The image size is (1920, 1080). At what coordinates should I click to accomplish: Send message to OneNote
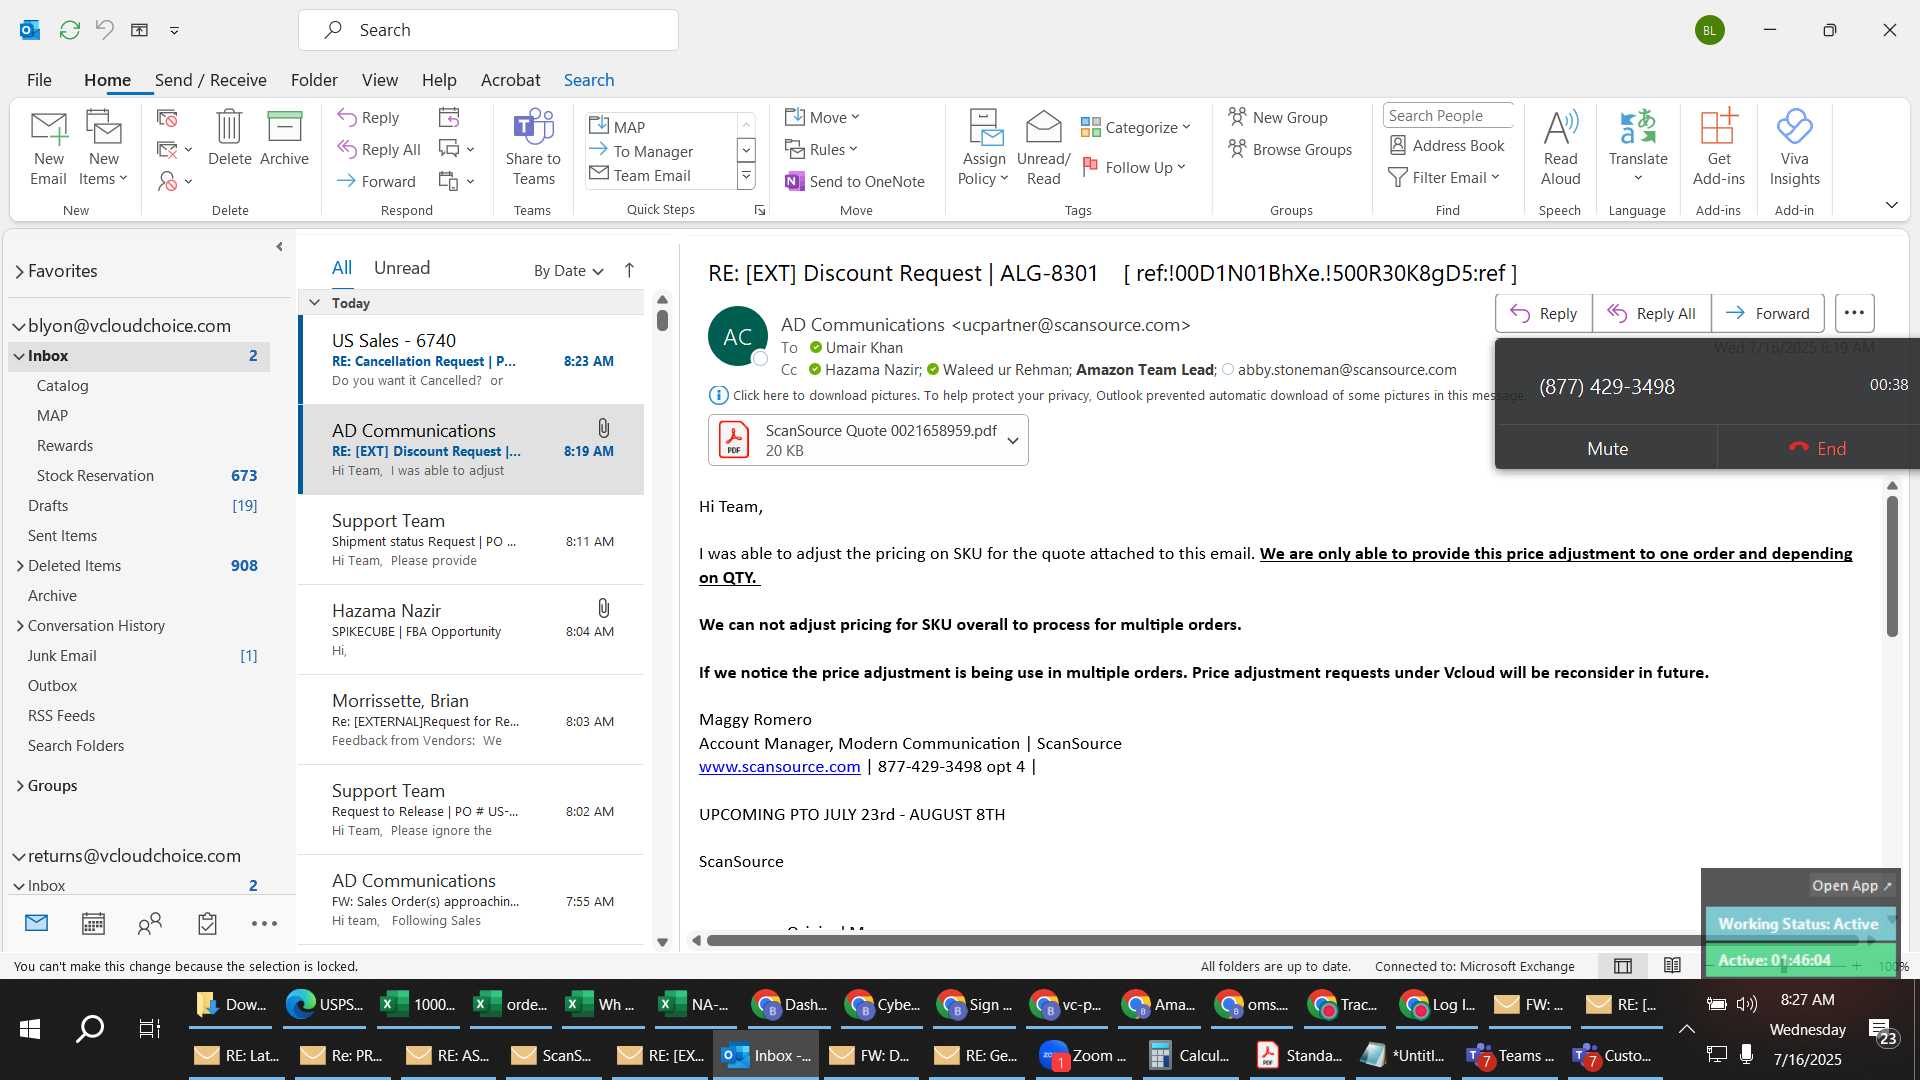click(x=855, y=181)
